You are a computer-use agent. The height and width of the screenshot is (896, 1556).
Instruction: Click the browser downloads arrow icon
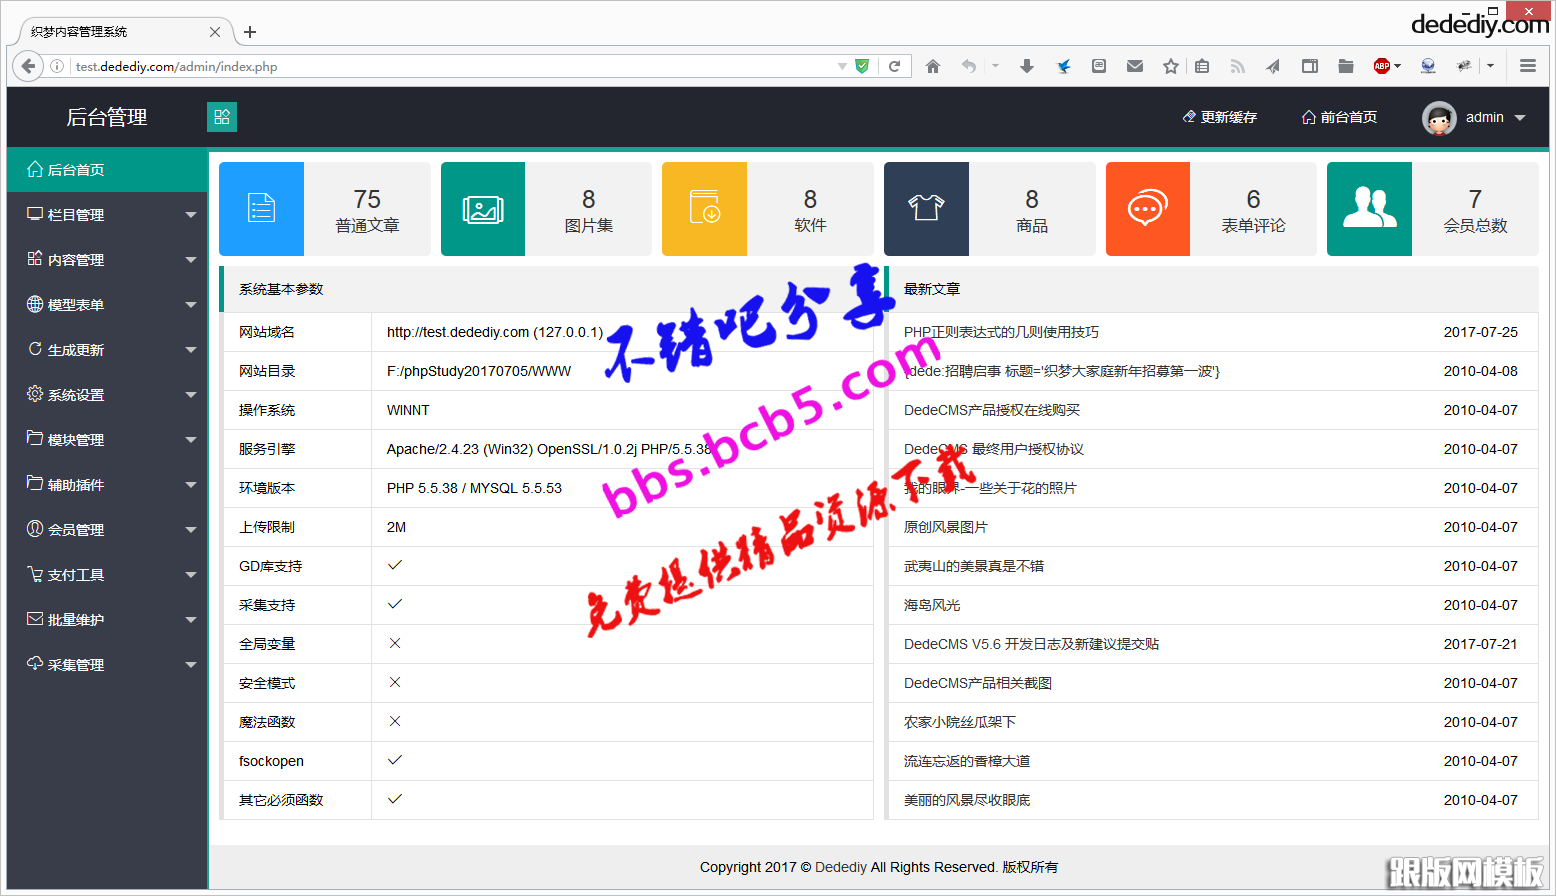pos(1026,66)
